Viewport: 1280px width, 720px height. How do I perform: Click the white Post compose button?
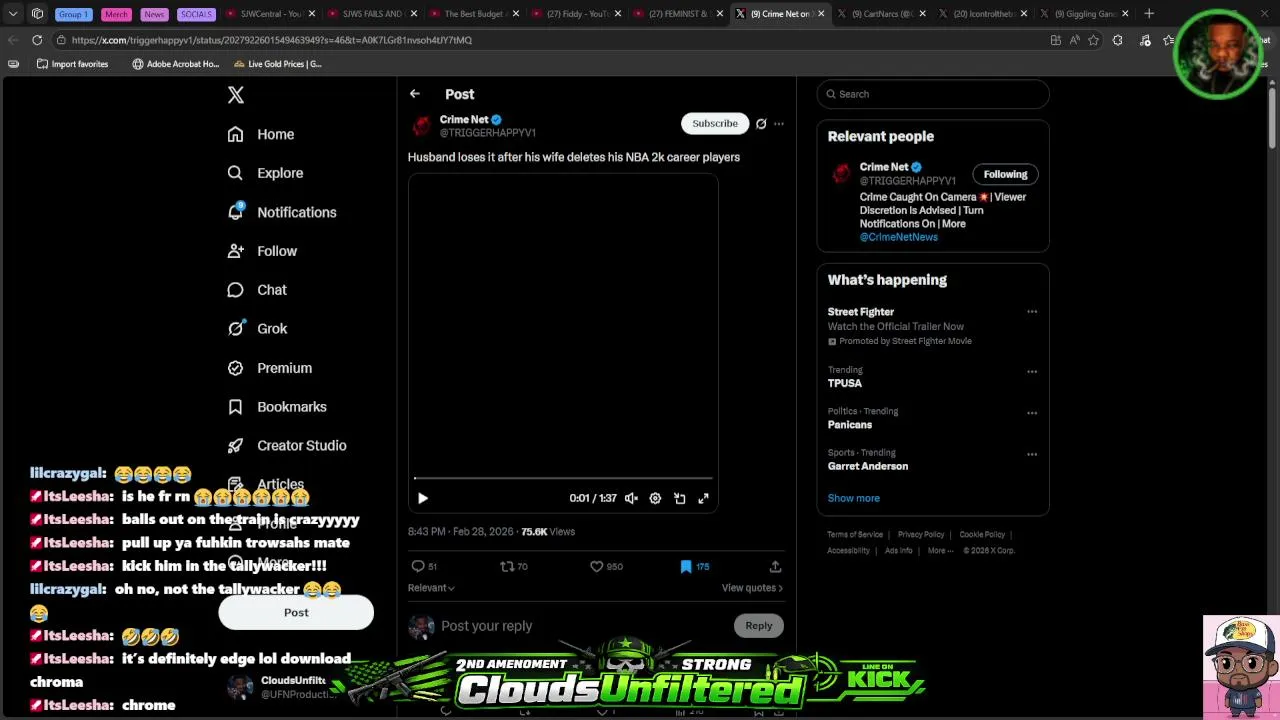[296, 612]
